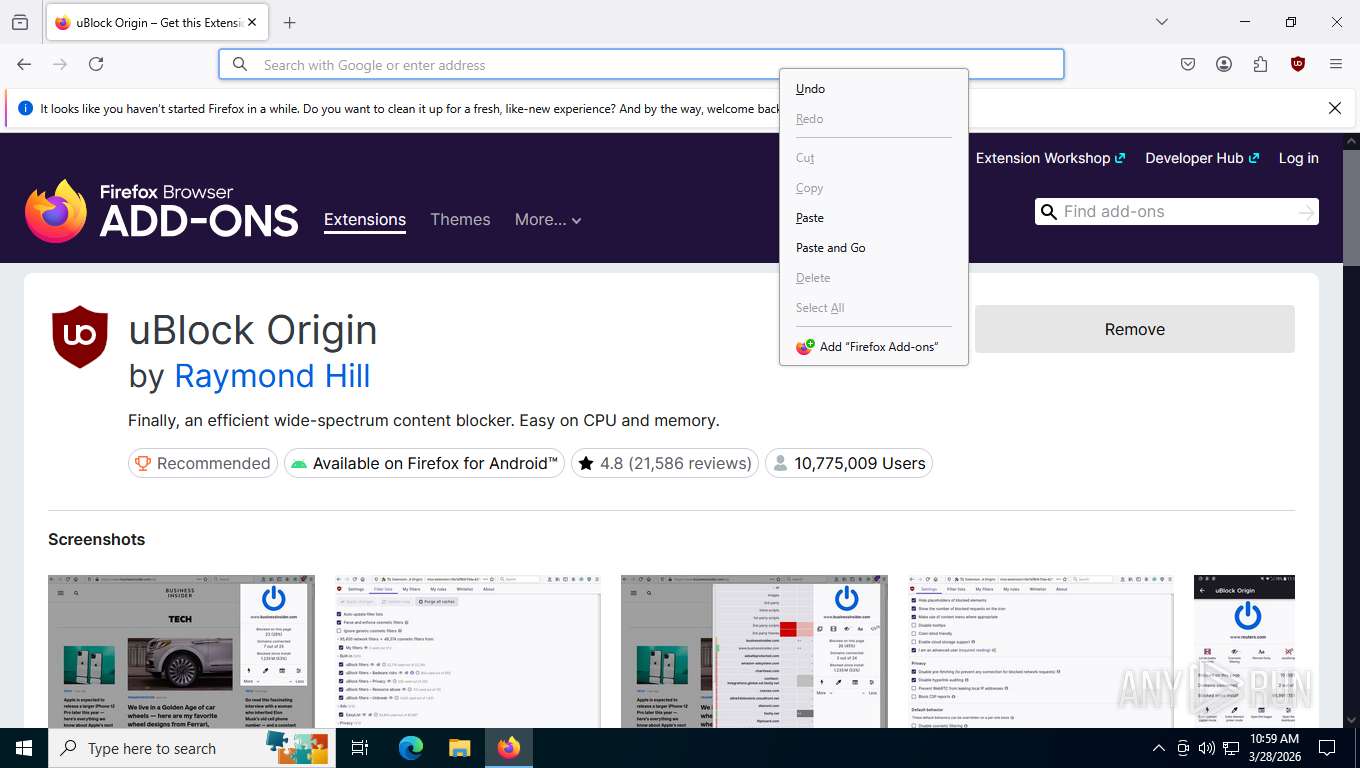The height and width of the screenshot is (768, 1360).
Task: Go back to the previous page
Action: [x=24, y=64]
